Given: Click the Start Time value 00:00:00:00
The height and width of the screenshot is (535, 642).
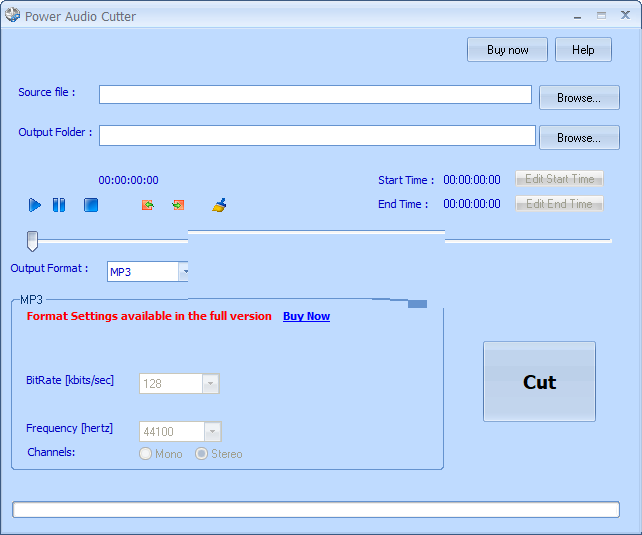Looking at the screenshot, I should 472,180.
